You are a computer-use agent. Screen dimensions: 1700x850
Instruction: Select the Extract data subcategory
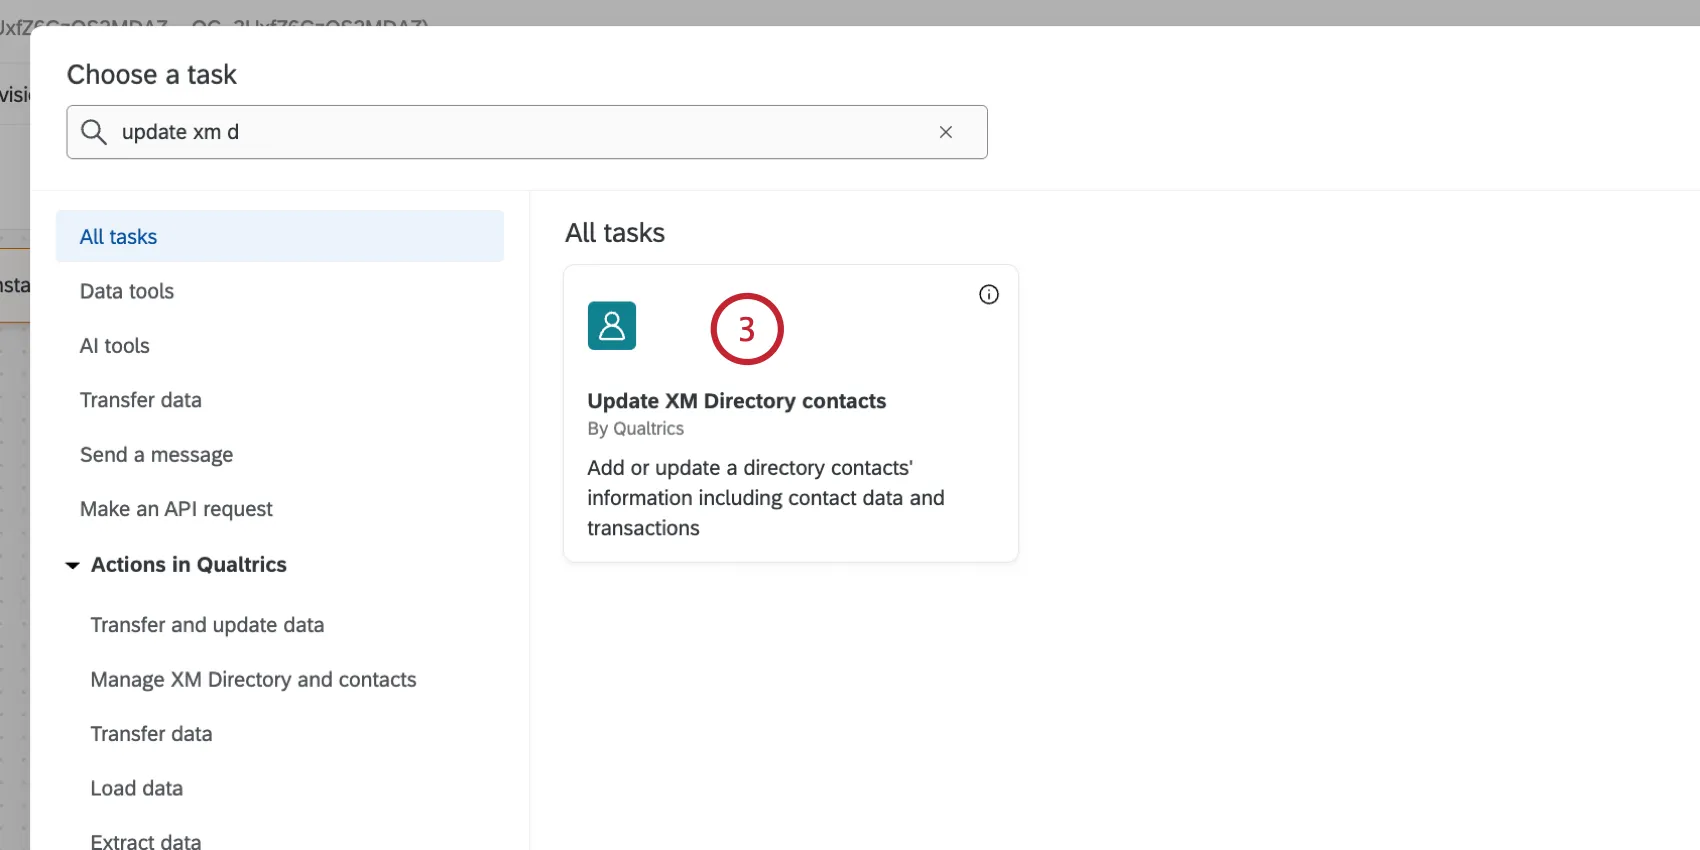(146, 841)
